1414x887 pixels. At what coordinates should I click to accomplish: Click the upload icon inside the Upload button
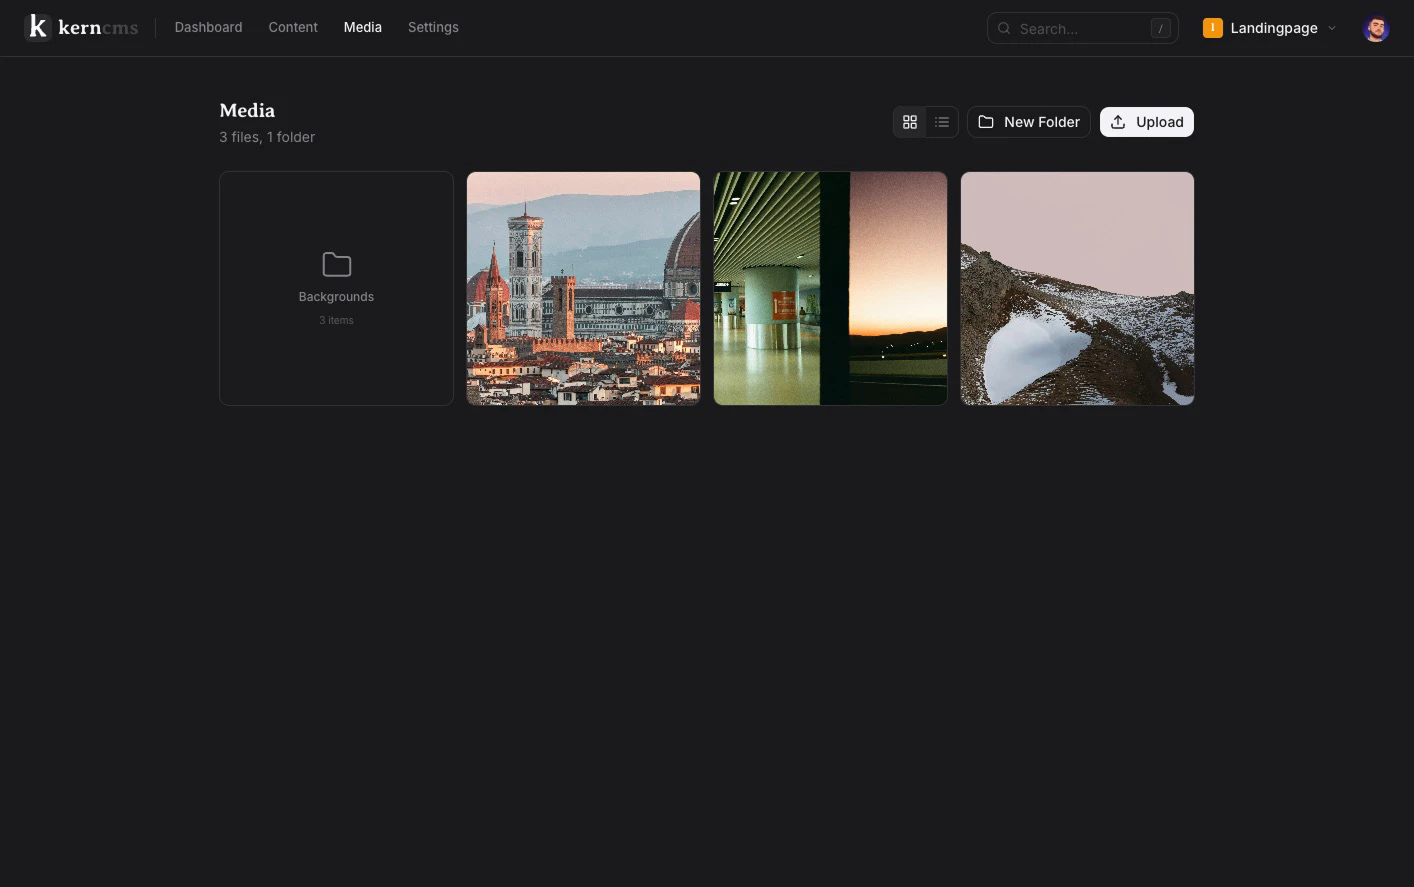pos(1118,122)
